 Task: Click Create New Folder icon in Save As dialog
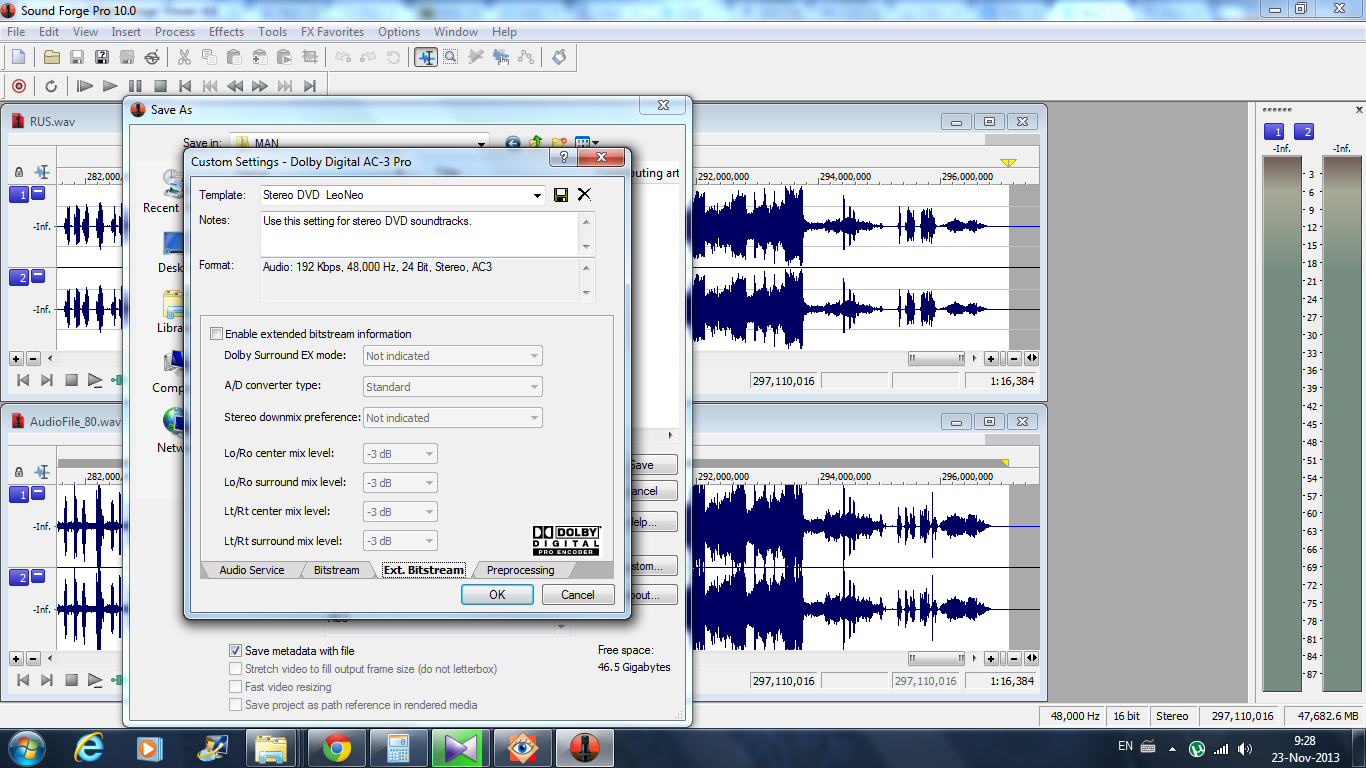[x=559, y=144]
